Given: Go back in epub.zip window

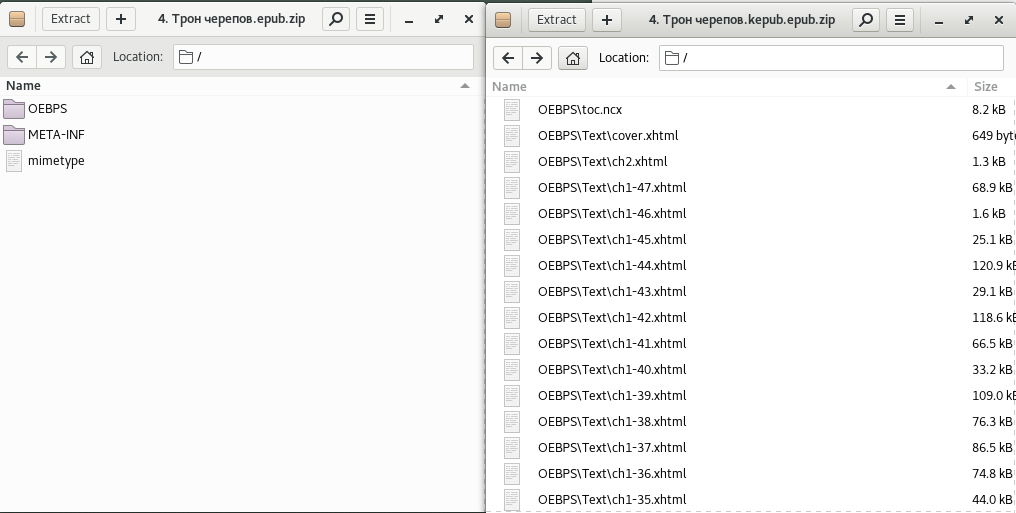Looking at the screenshot, I should [x=21, y=57].
